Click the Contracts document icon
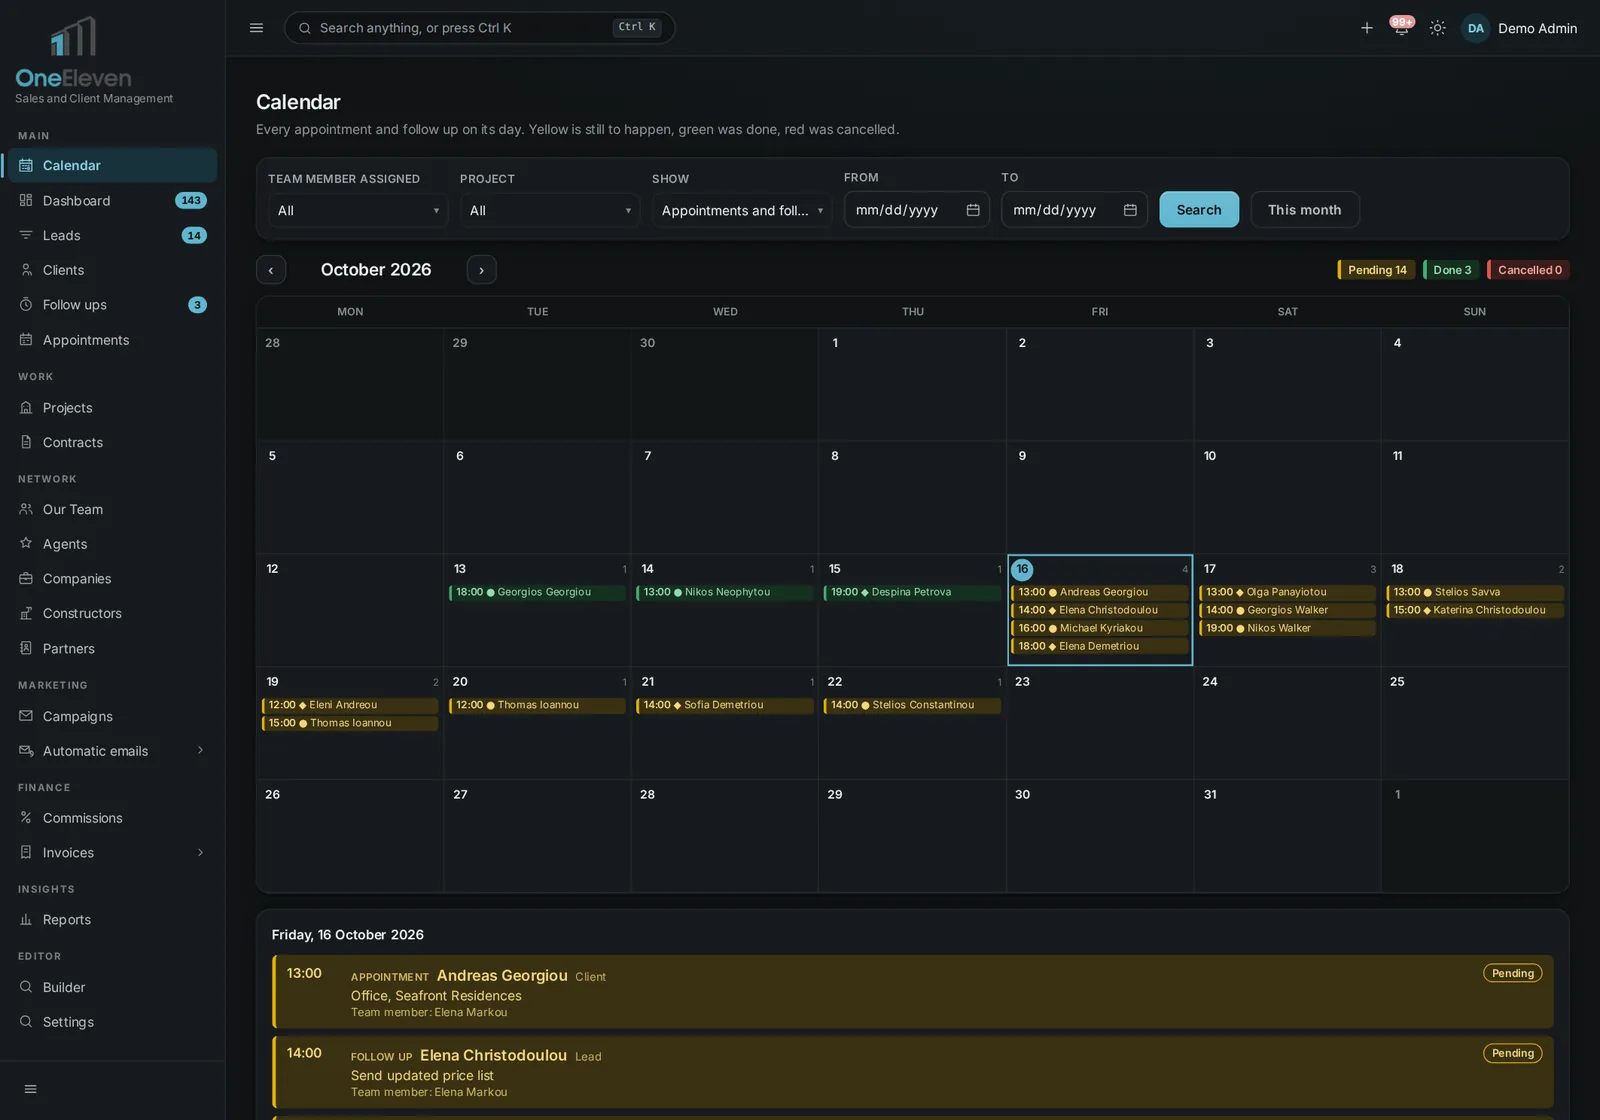Viewport: 1600px width, 1120px height. pyautogui.click(x=26, y=442)
